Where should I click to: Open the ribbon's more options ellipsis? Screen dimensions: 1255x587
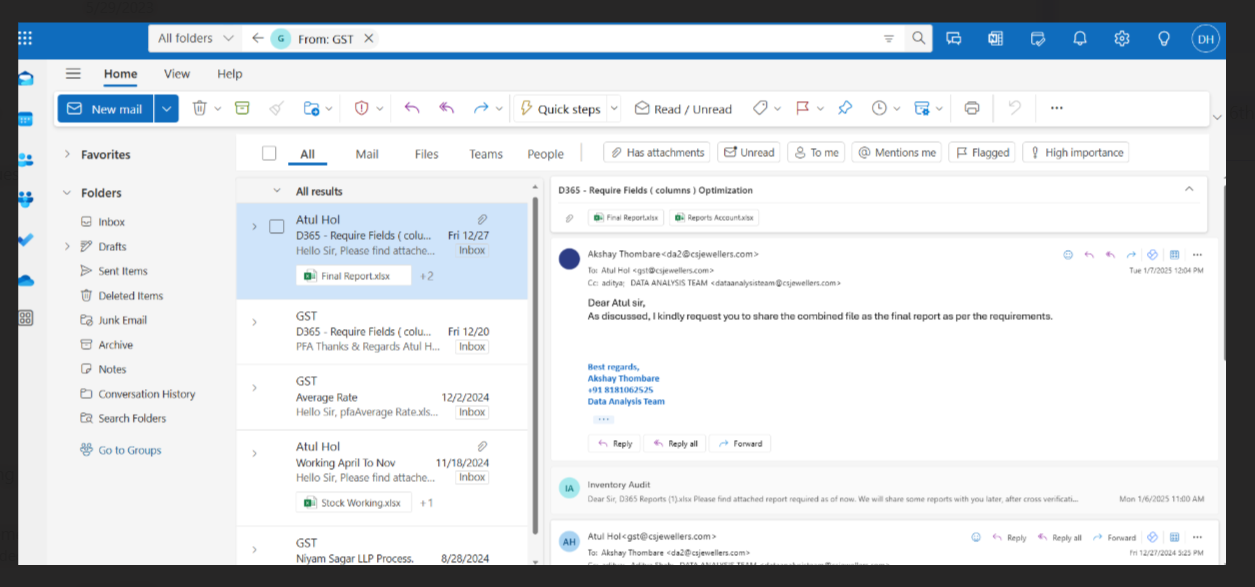[x=1056, y=108]
